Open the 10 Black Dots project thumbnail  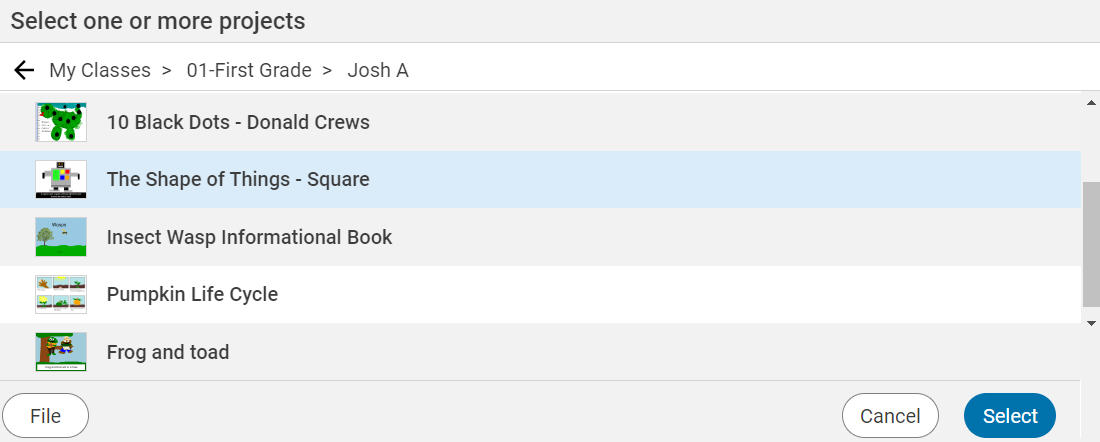point(60,122)
